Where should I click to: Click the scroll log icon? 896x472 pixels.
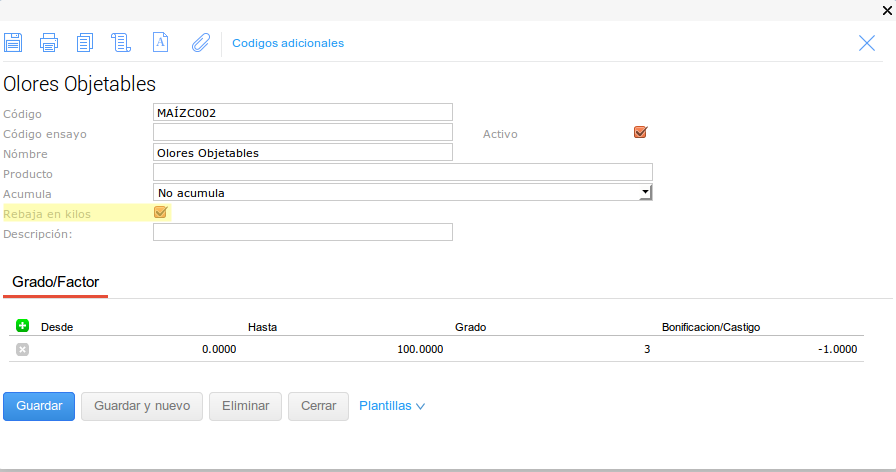(x=121, y=42)
